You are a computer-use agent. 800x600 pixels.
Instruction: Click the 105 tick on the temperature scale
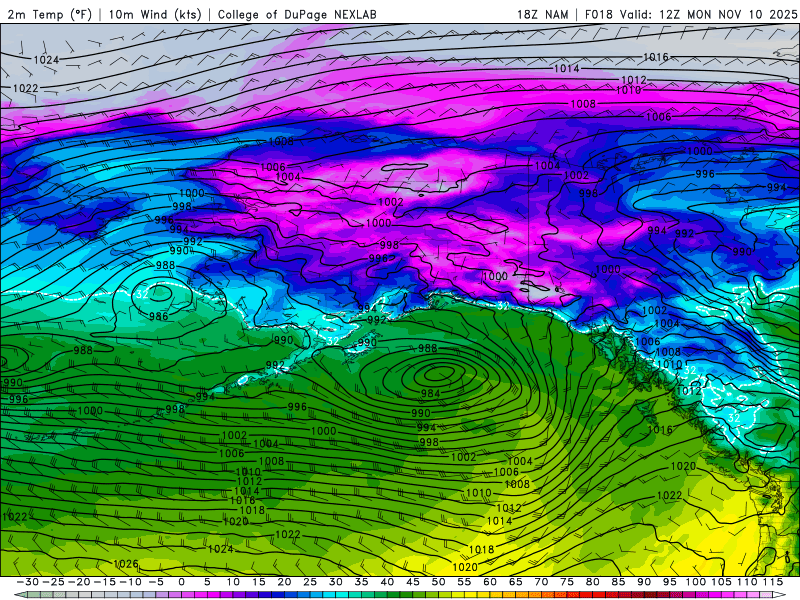721,582
